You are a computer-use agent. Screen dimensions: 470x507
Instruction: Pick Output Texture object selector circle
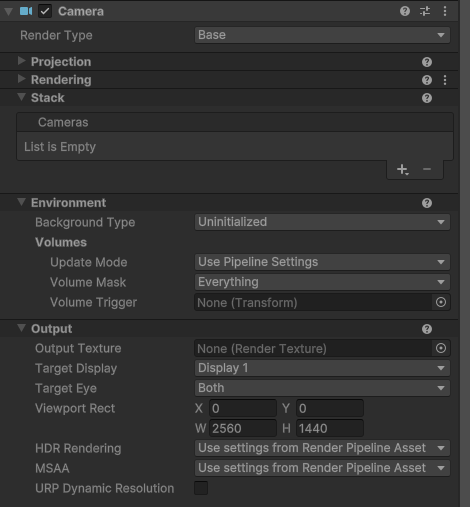click(x=441, y=348)
